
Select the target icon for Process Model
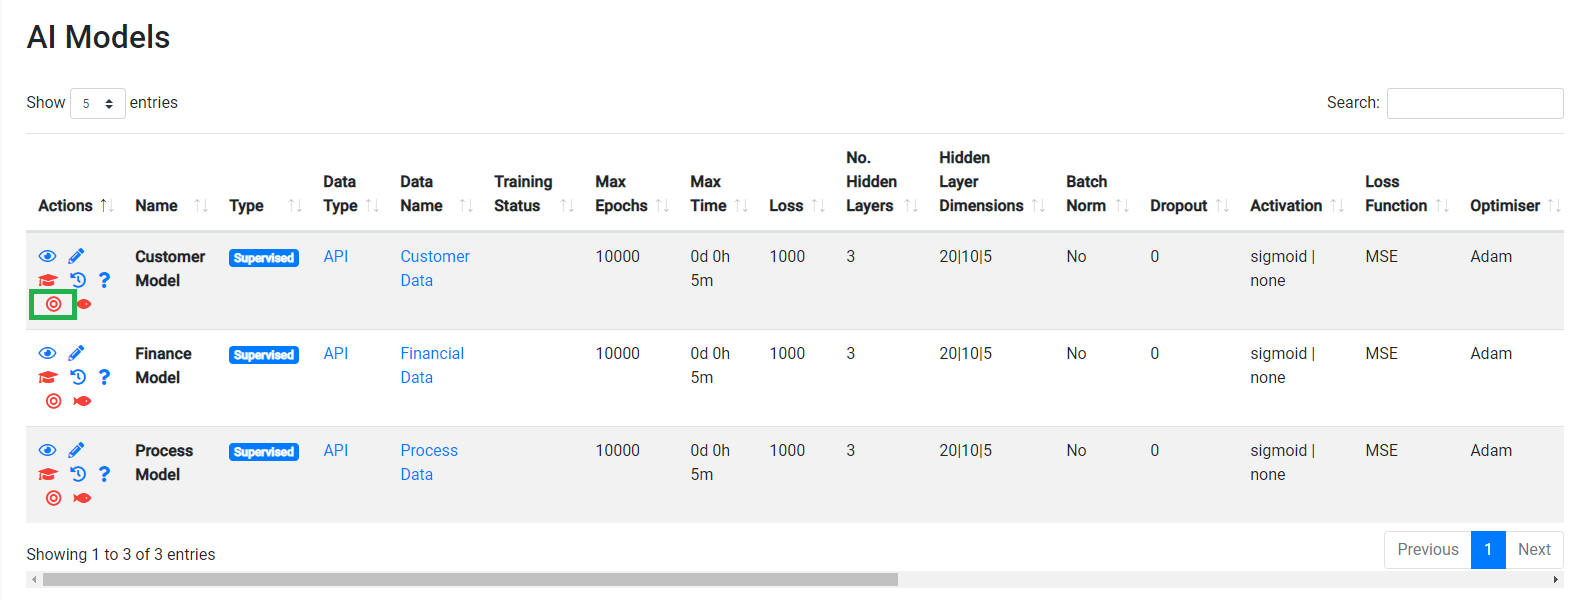53,497
